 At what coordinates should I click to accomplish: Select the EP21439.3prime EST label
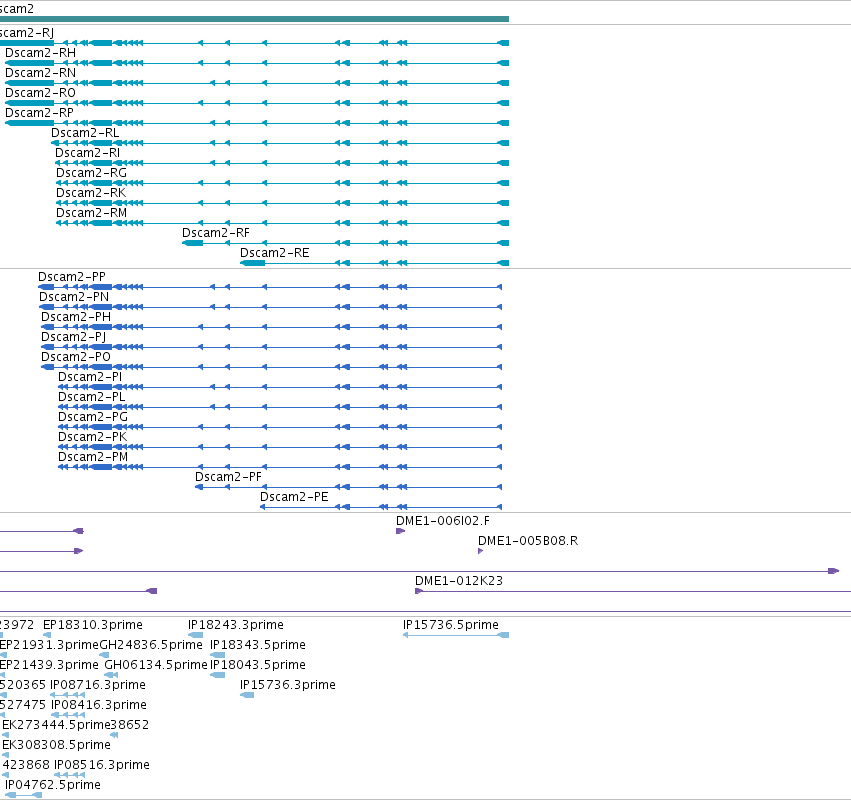(x=49, y=665)
